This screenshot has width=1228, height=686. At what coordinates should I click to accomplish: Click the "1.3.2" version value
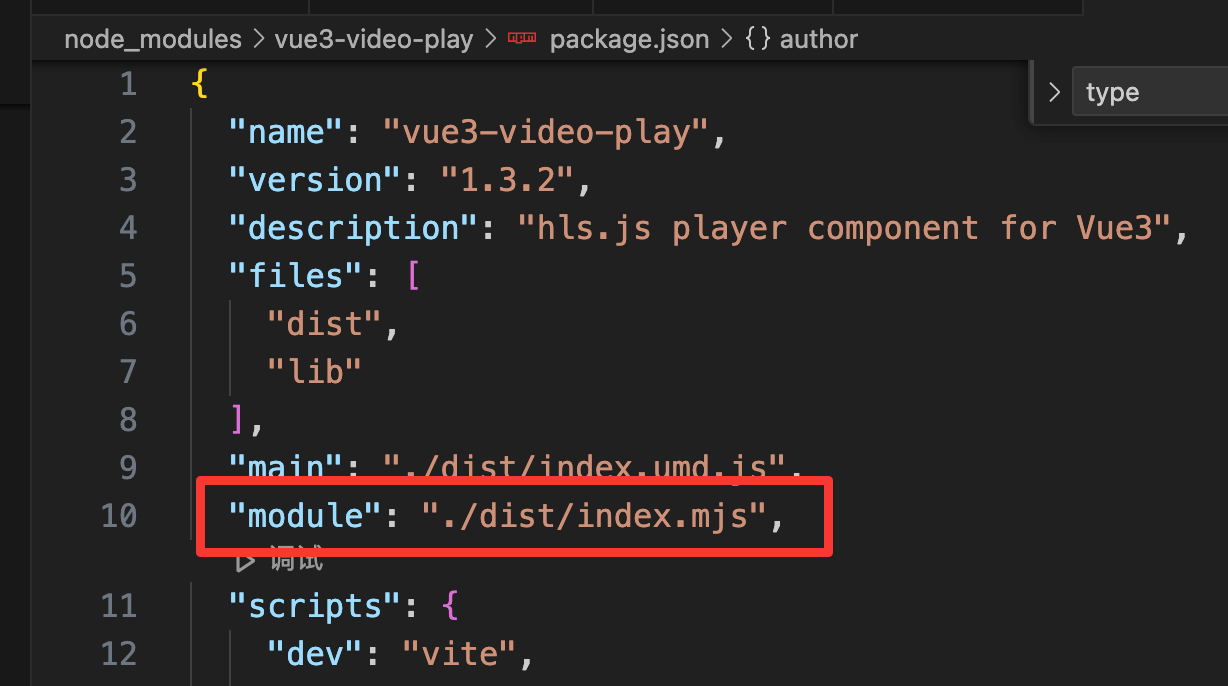coord(508,180)
